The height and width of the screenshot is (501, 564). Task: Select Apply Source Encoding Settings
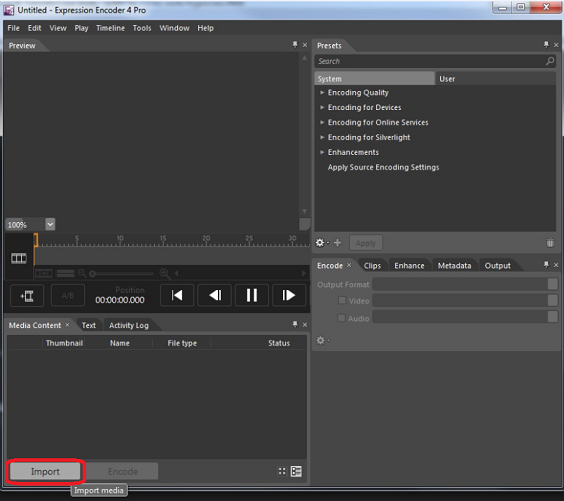tap(383, 167)
